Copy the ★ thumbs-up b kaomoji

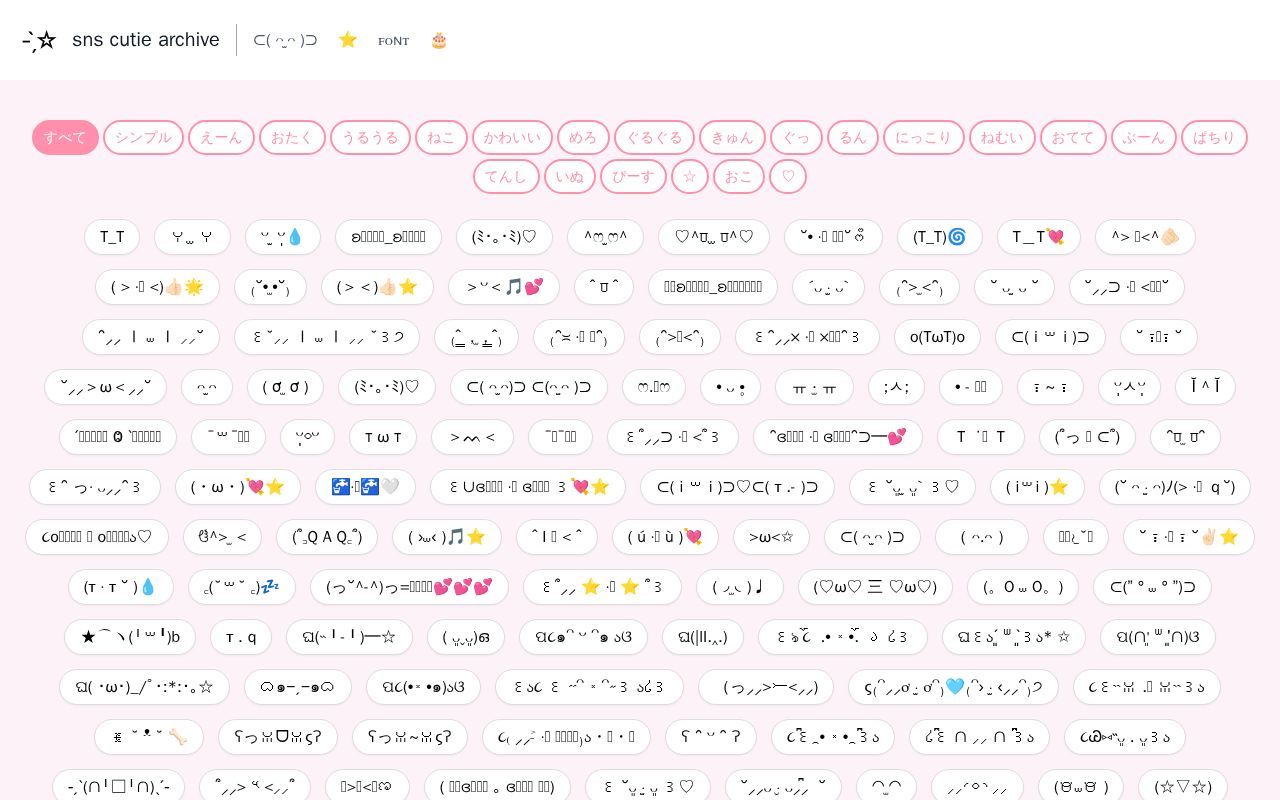click(130, 637)
